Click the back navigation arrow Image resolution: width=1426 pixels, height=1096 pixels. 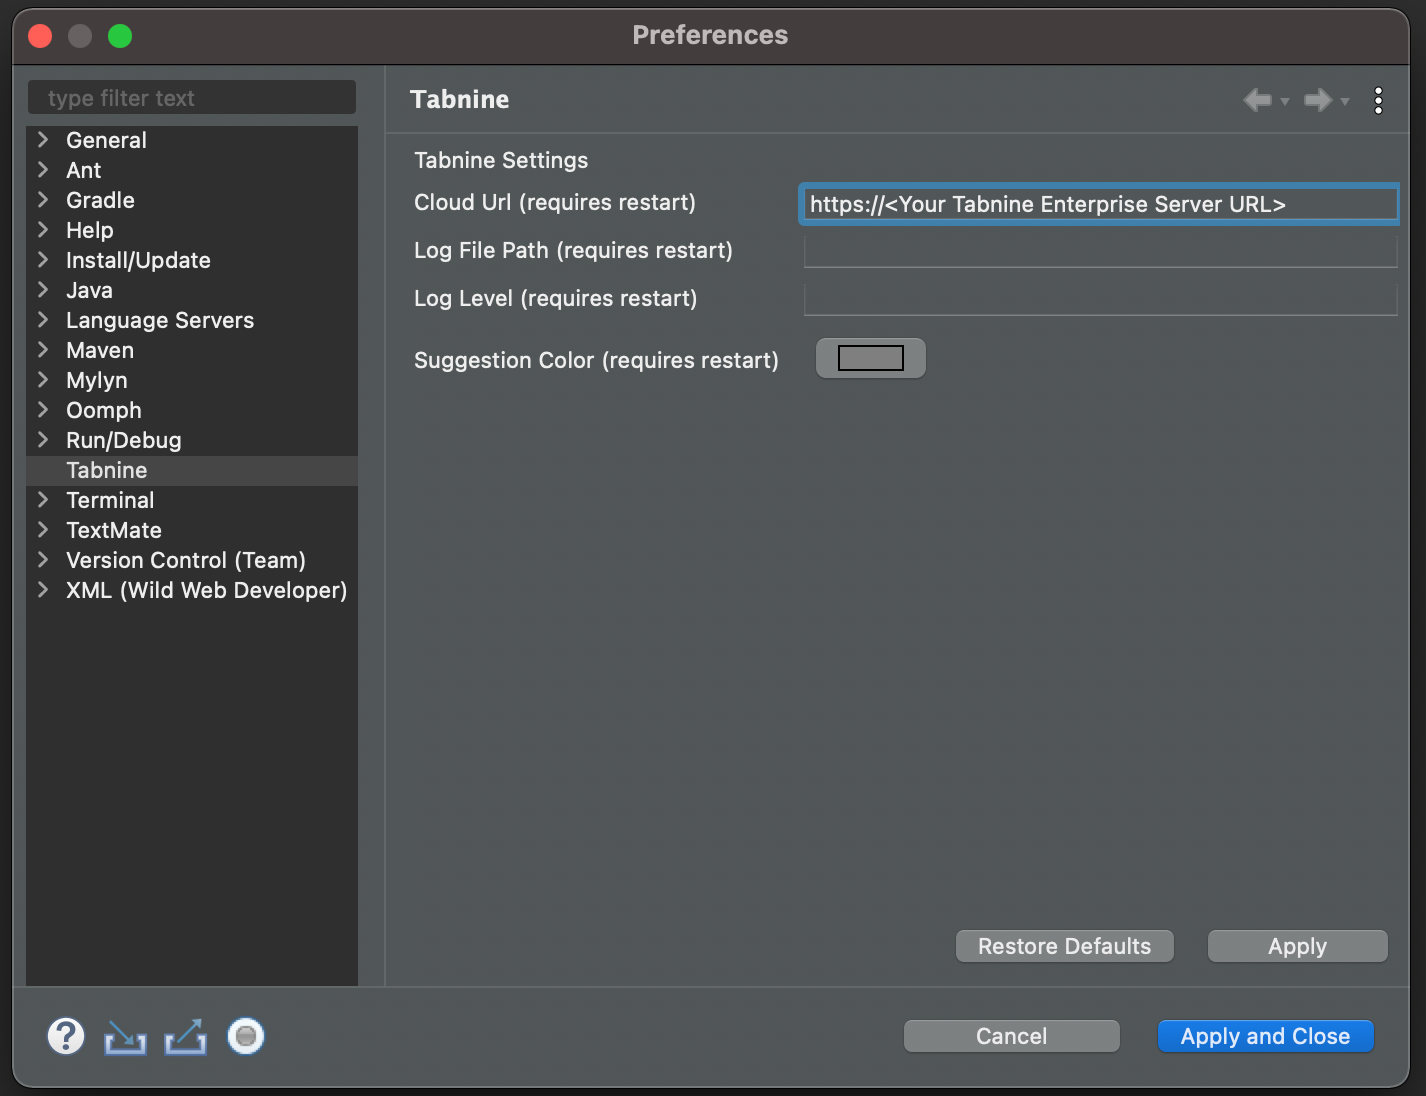tap(1257, 100)
